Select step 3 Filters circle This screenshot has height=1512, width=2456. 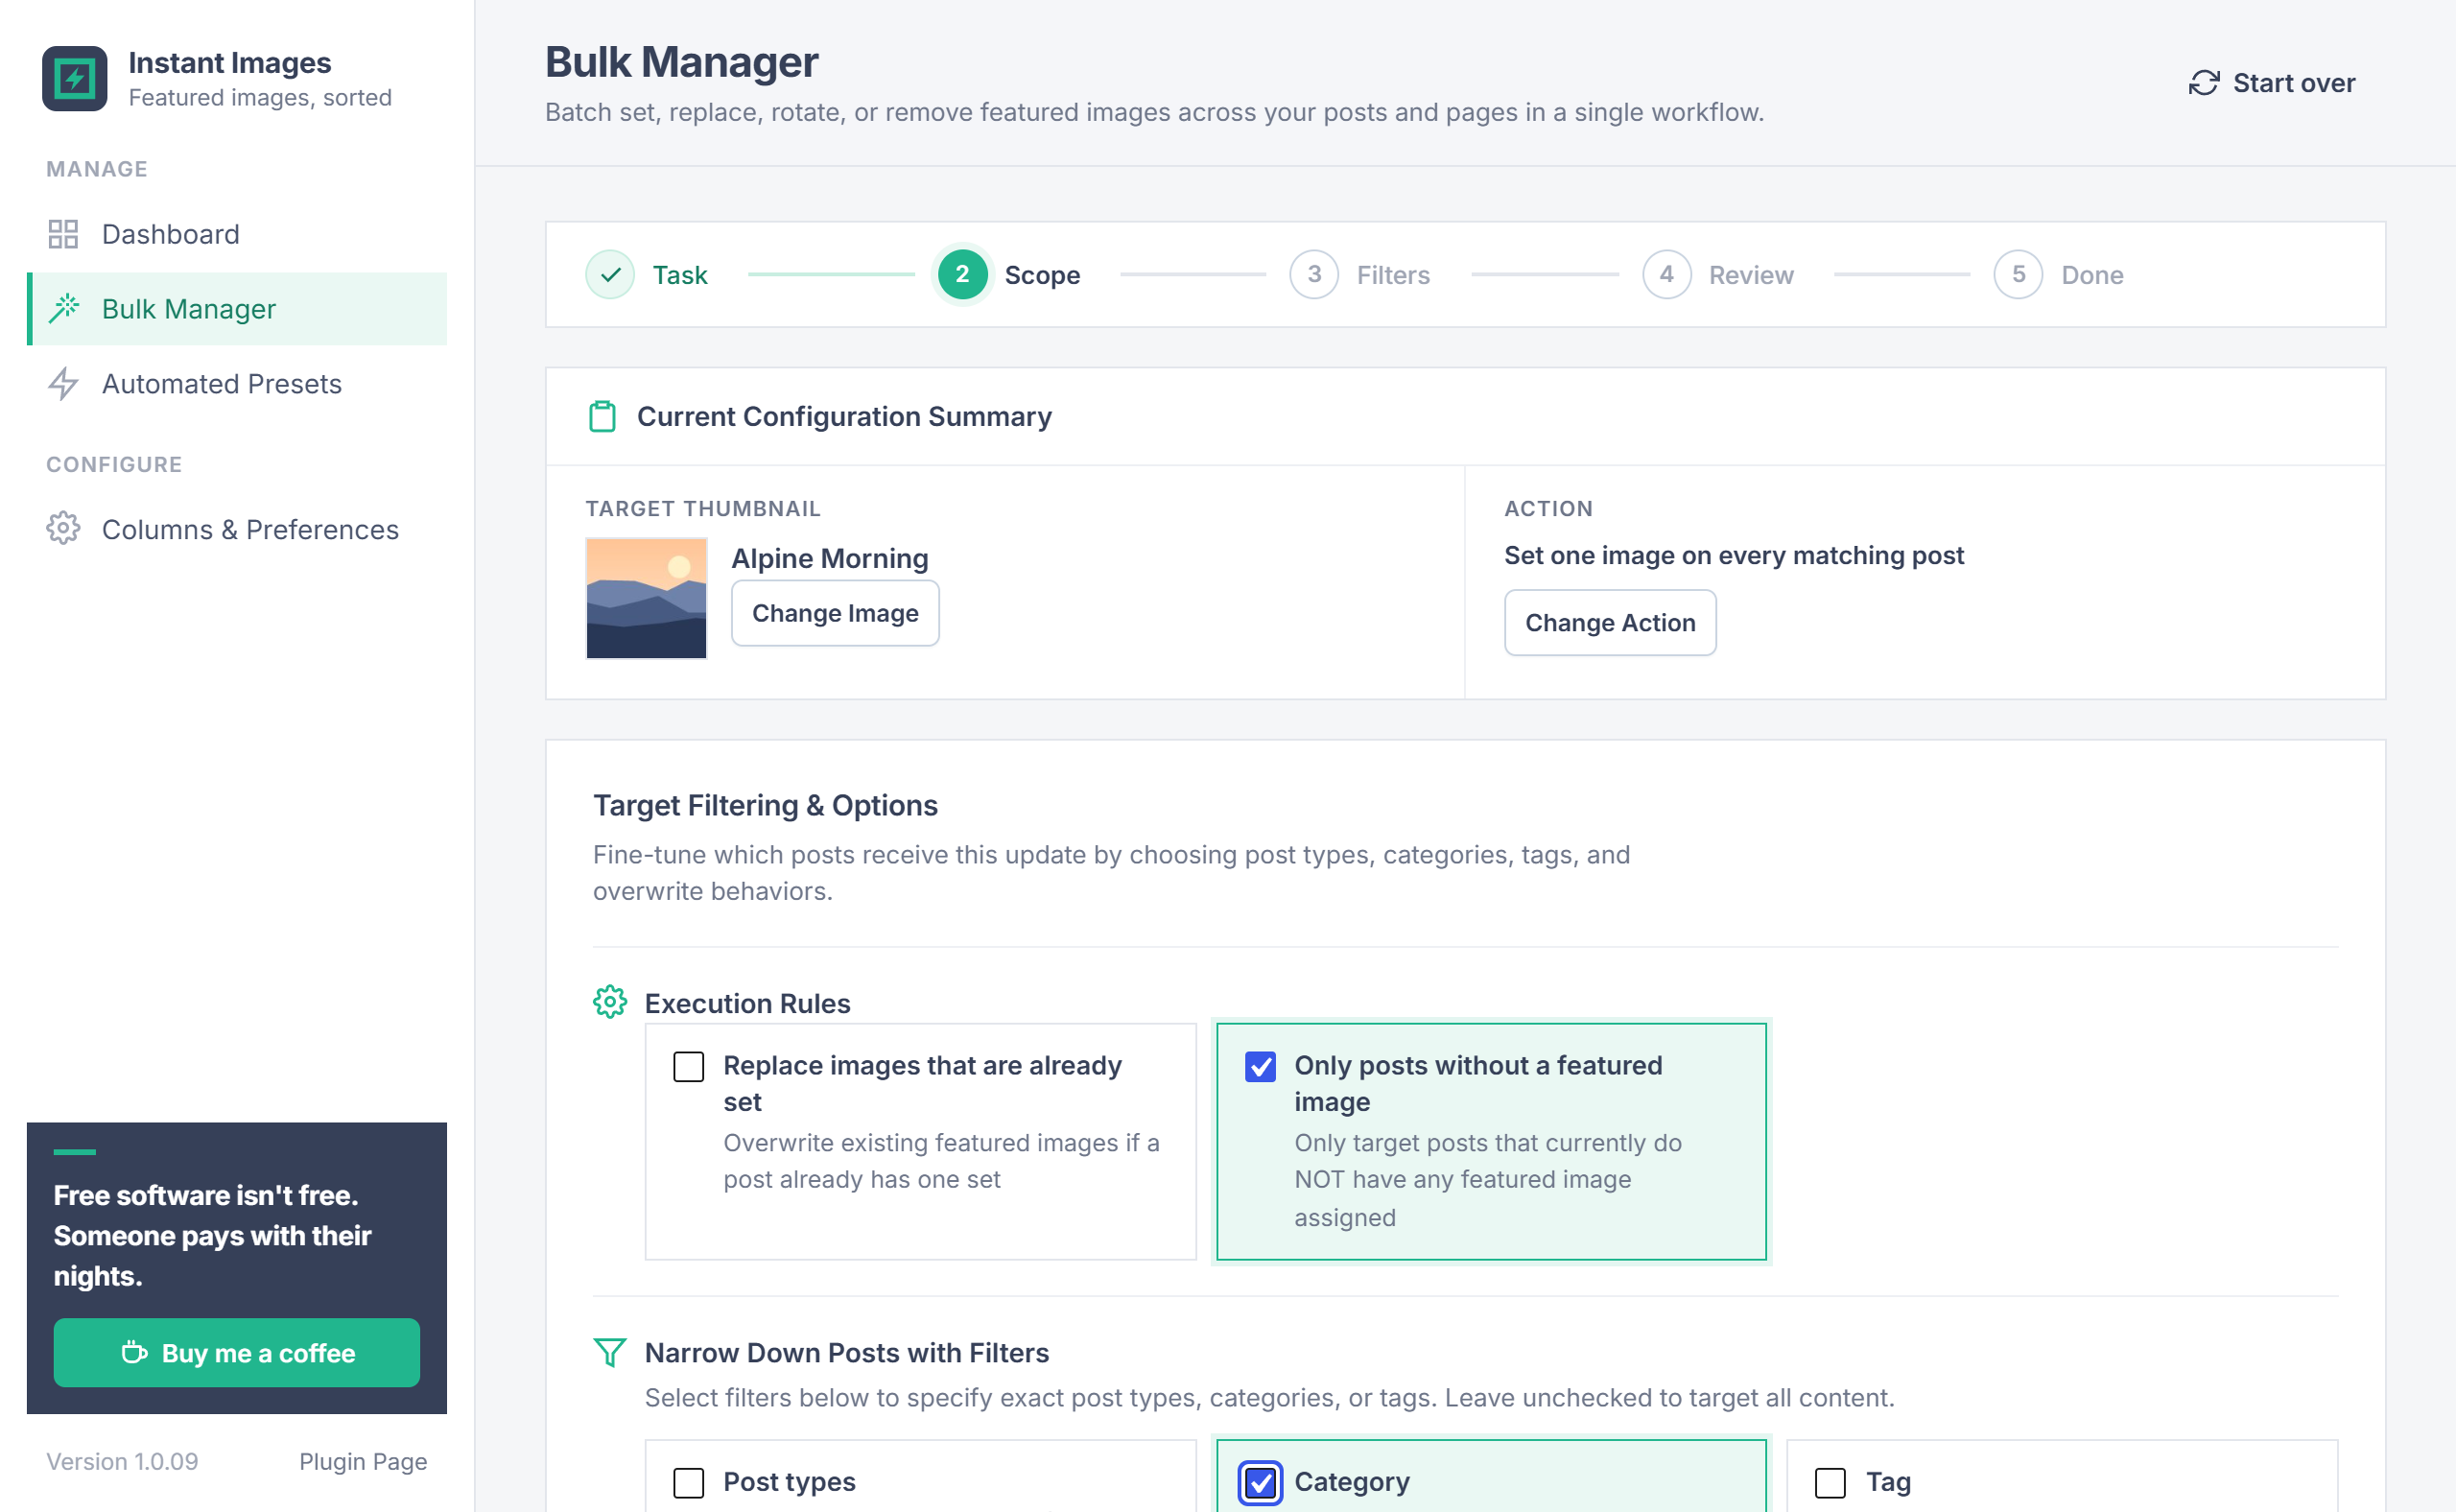point(1314,274)
